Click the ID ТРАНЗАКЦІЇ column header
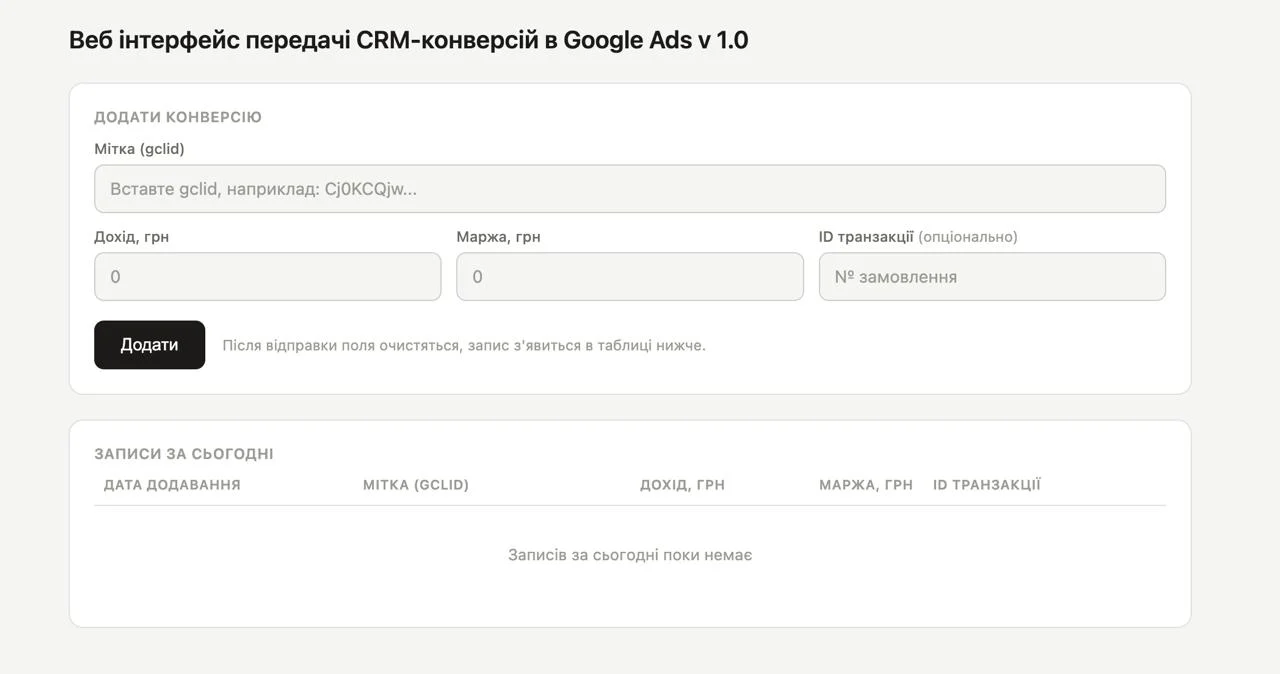This screenshot has width=1280, height=674. click(x=987, y=485)
